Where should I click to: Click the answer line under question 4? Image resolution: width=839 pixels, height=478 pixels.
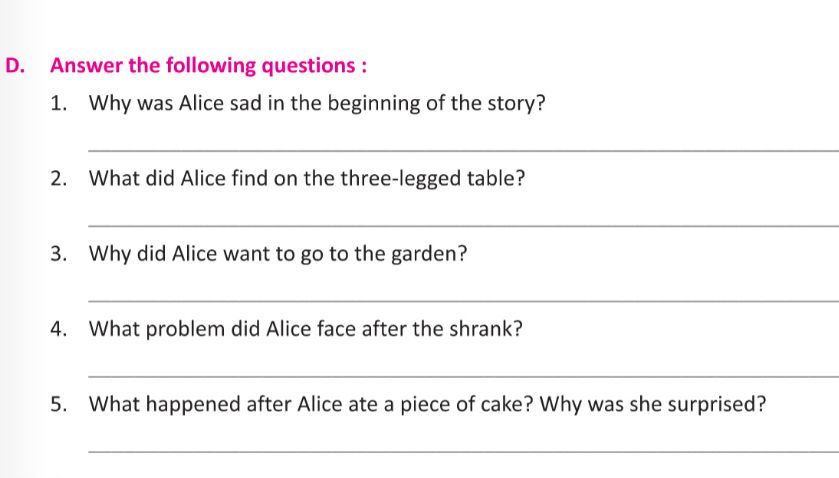tap(462, 376)
